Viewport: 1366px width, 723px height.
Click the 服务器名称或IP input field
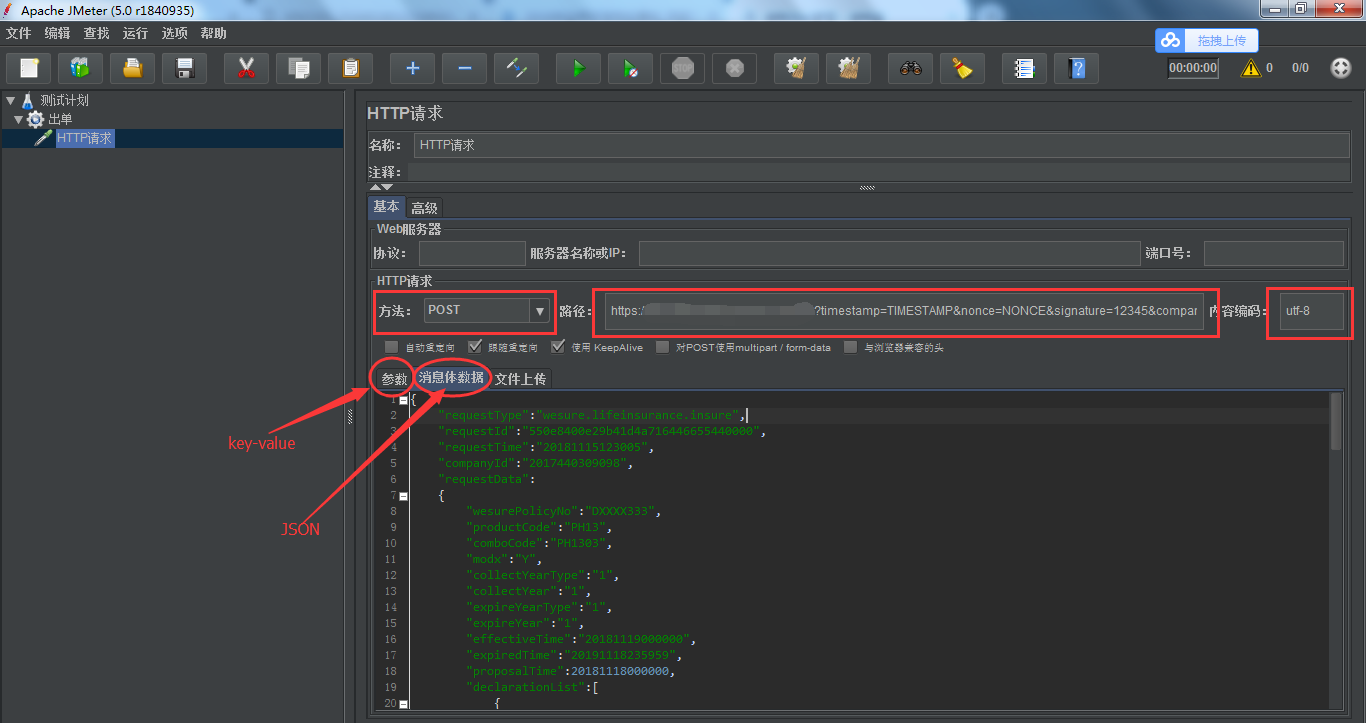tap(889, 253)
